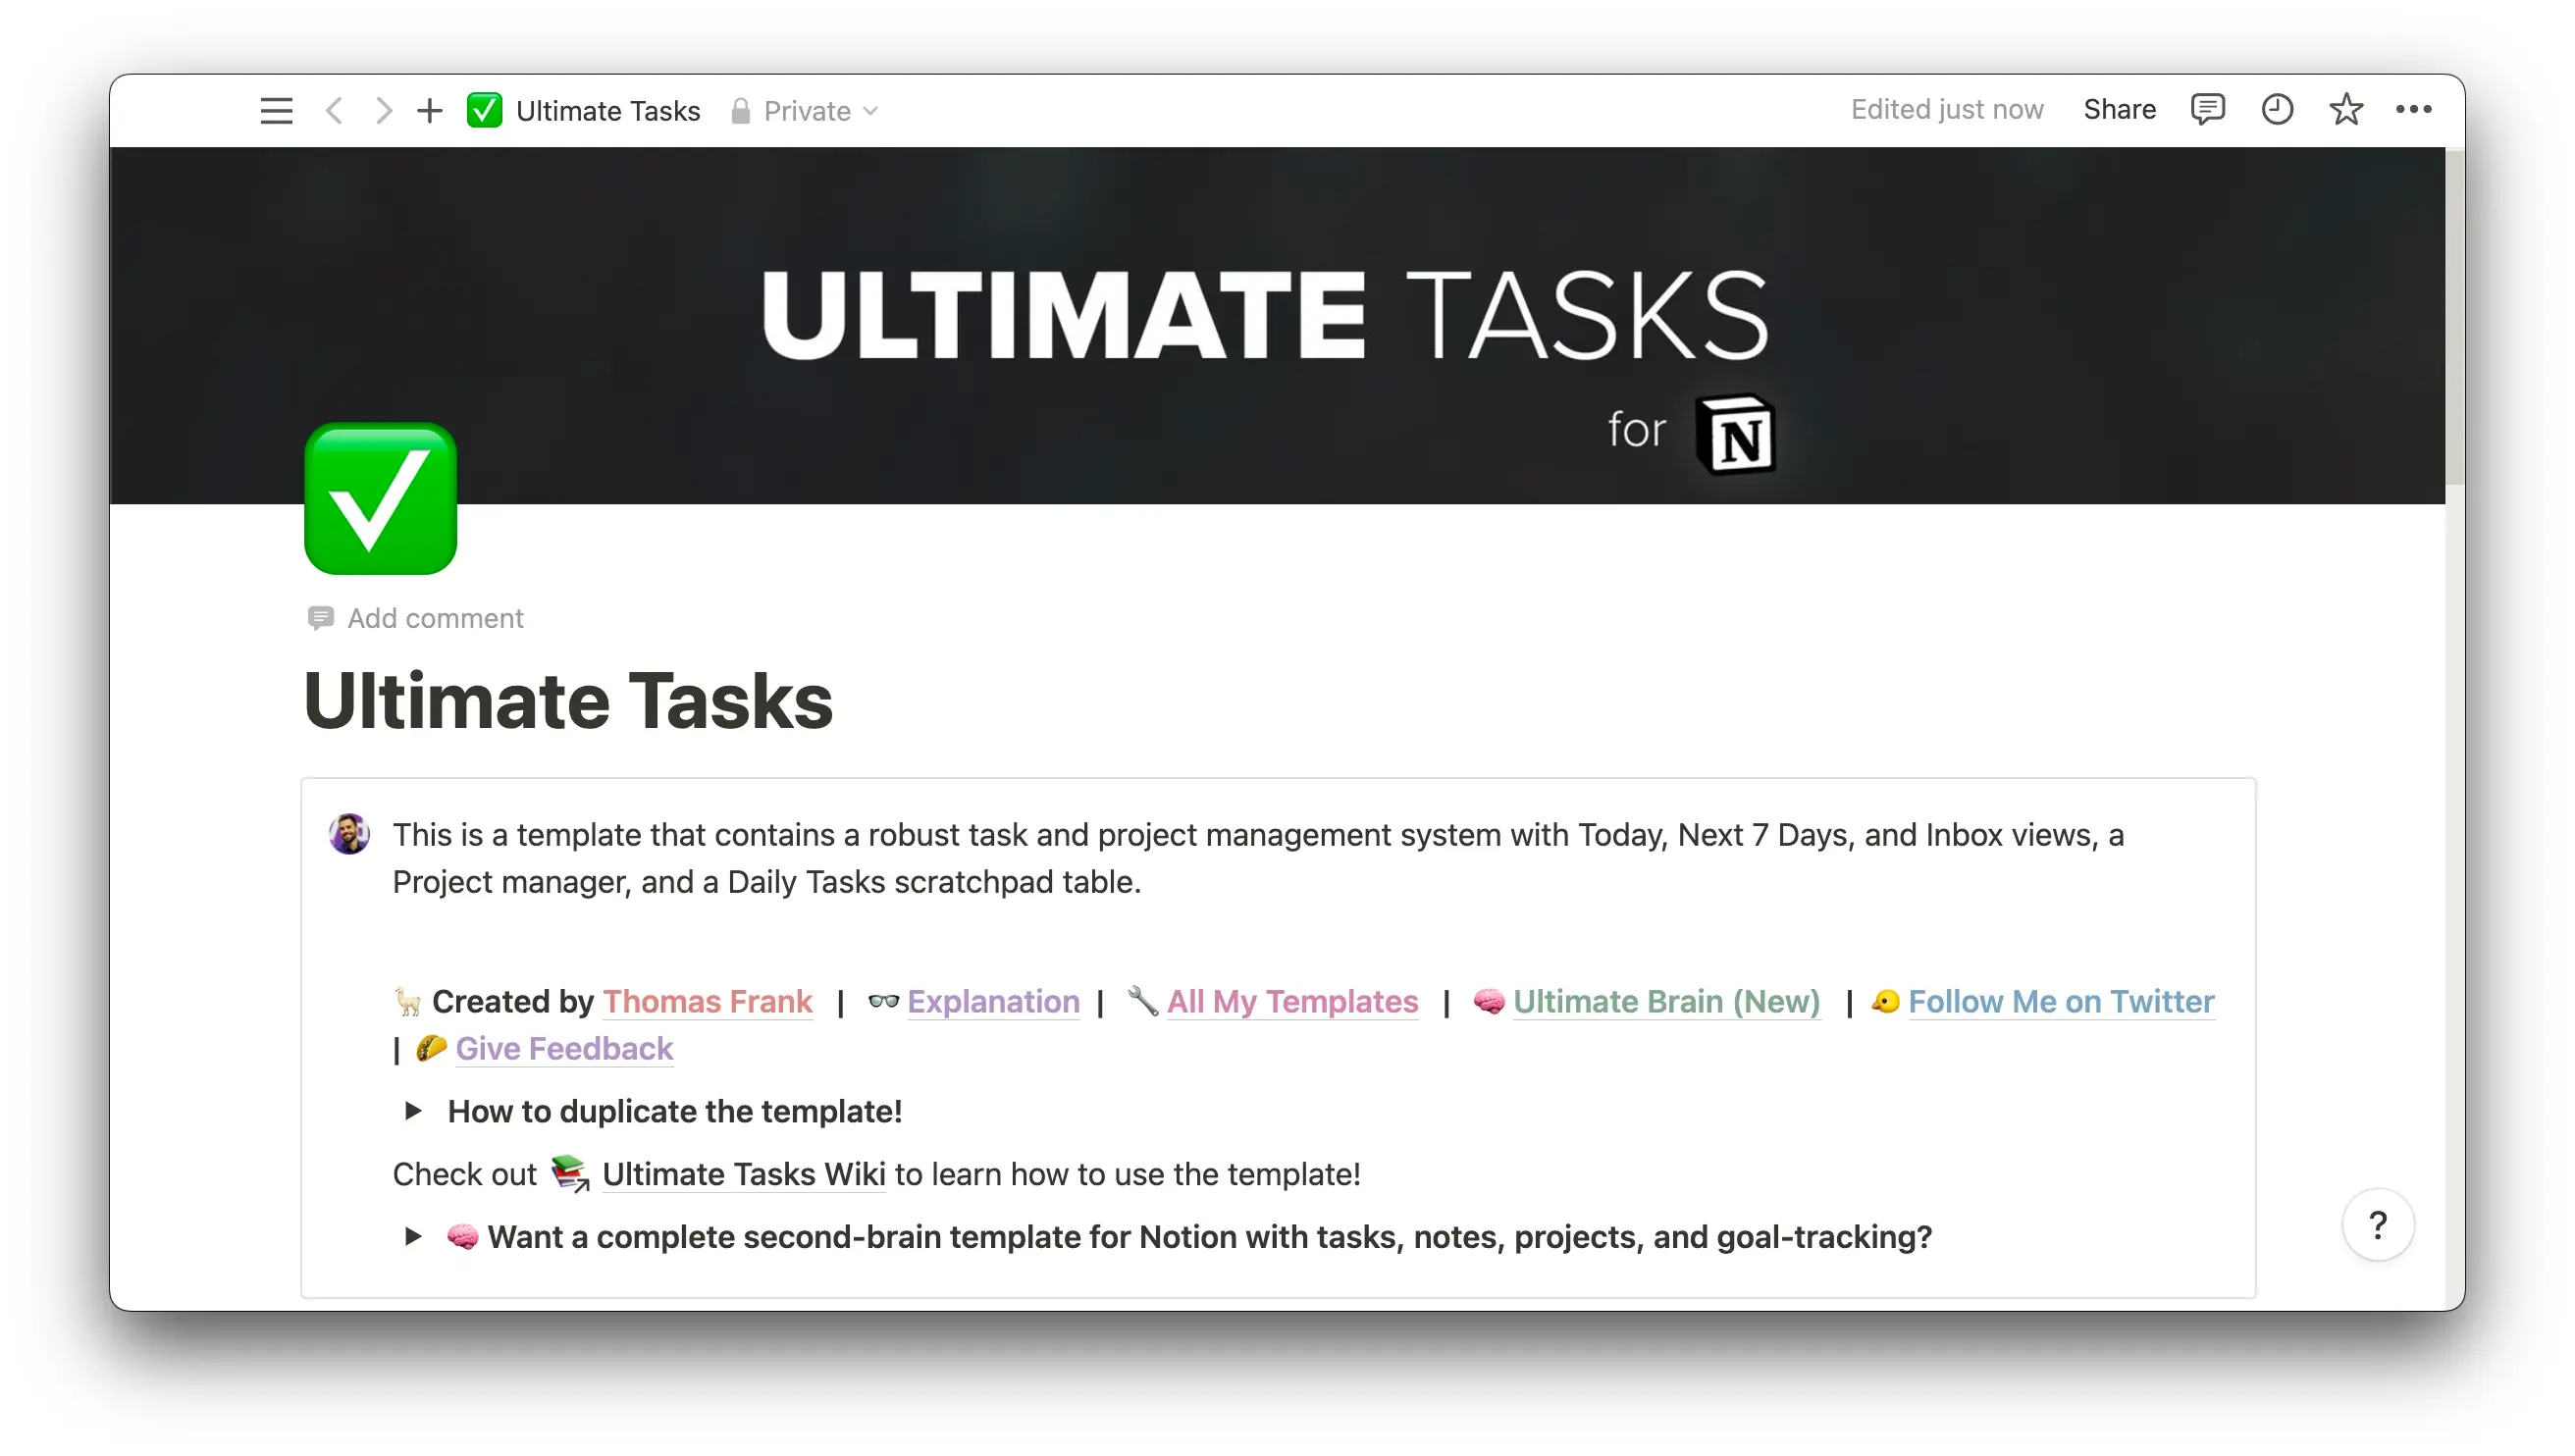Image resolution: width=2575 pixels, height=1456 pixels.
Task: Click Ultimate Tasks breadcrumb title
Action: [607, 111]
